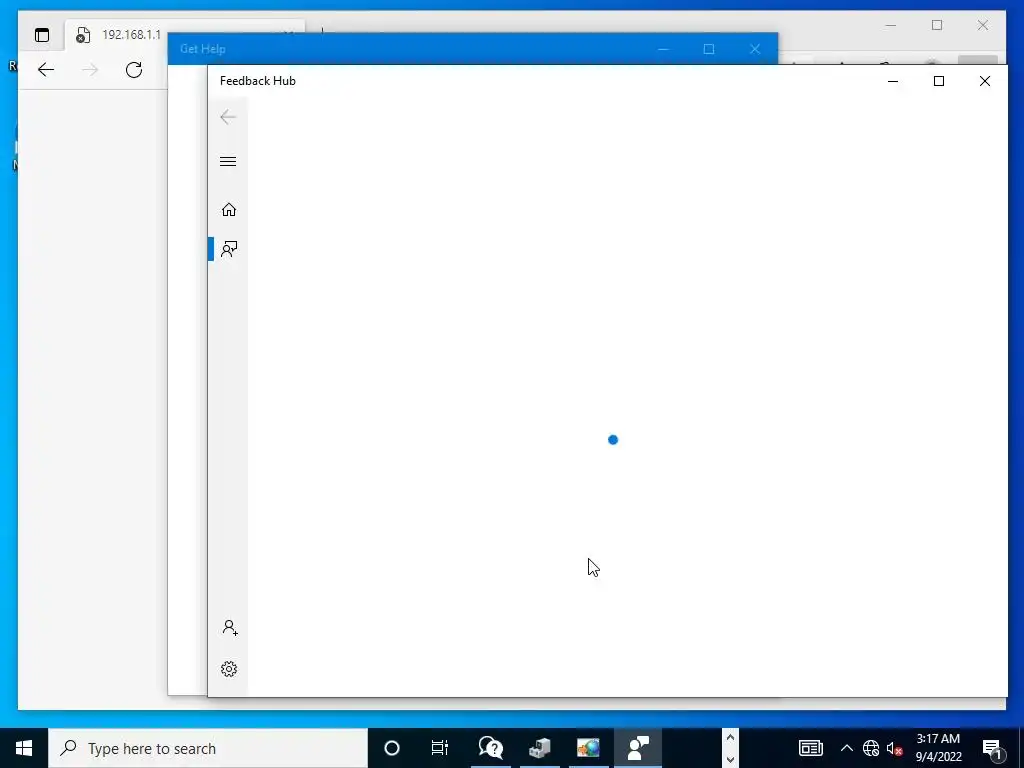This screenshot has height=768, width=1024.
Task: Maximize the Get Help window
Action: (709, 49)
